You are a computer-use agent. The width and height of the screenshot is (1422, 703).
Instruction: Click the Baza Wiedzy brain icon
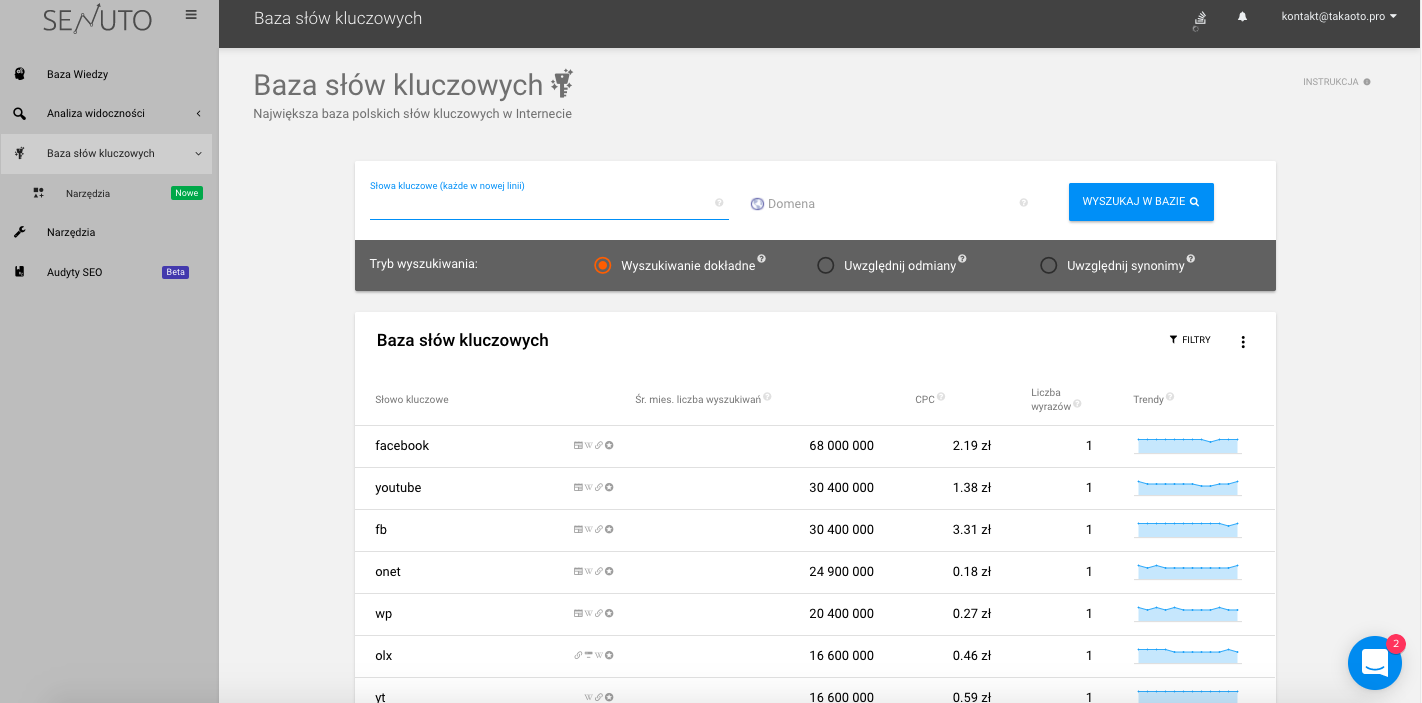click(x=19, y=74)
